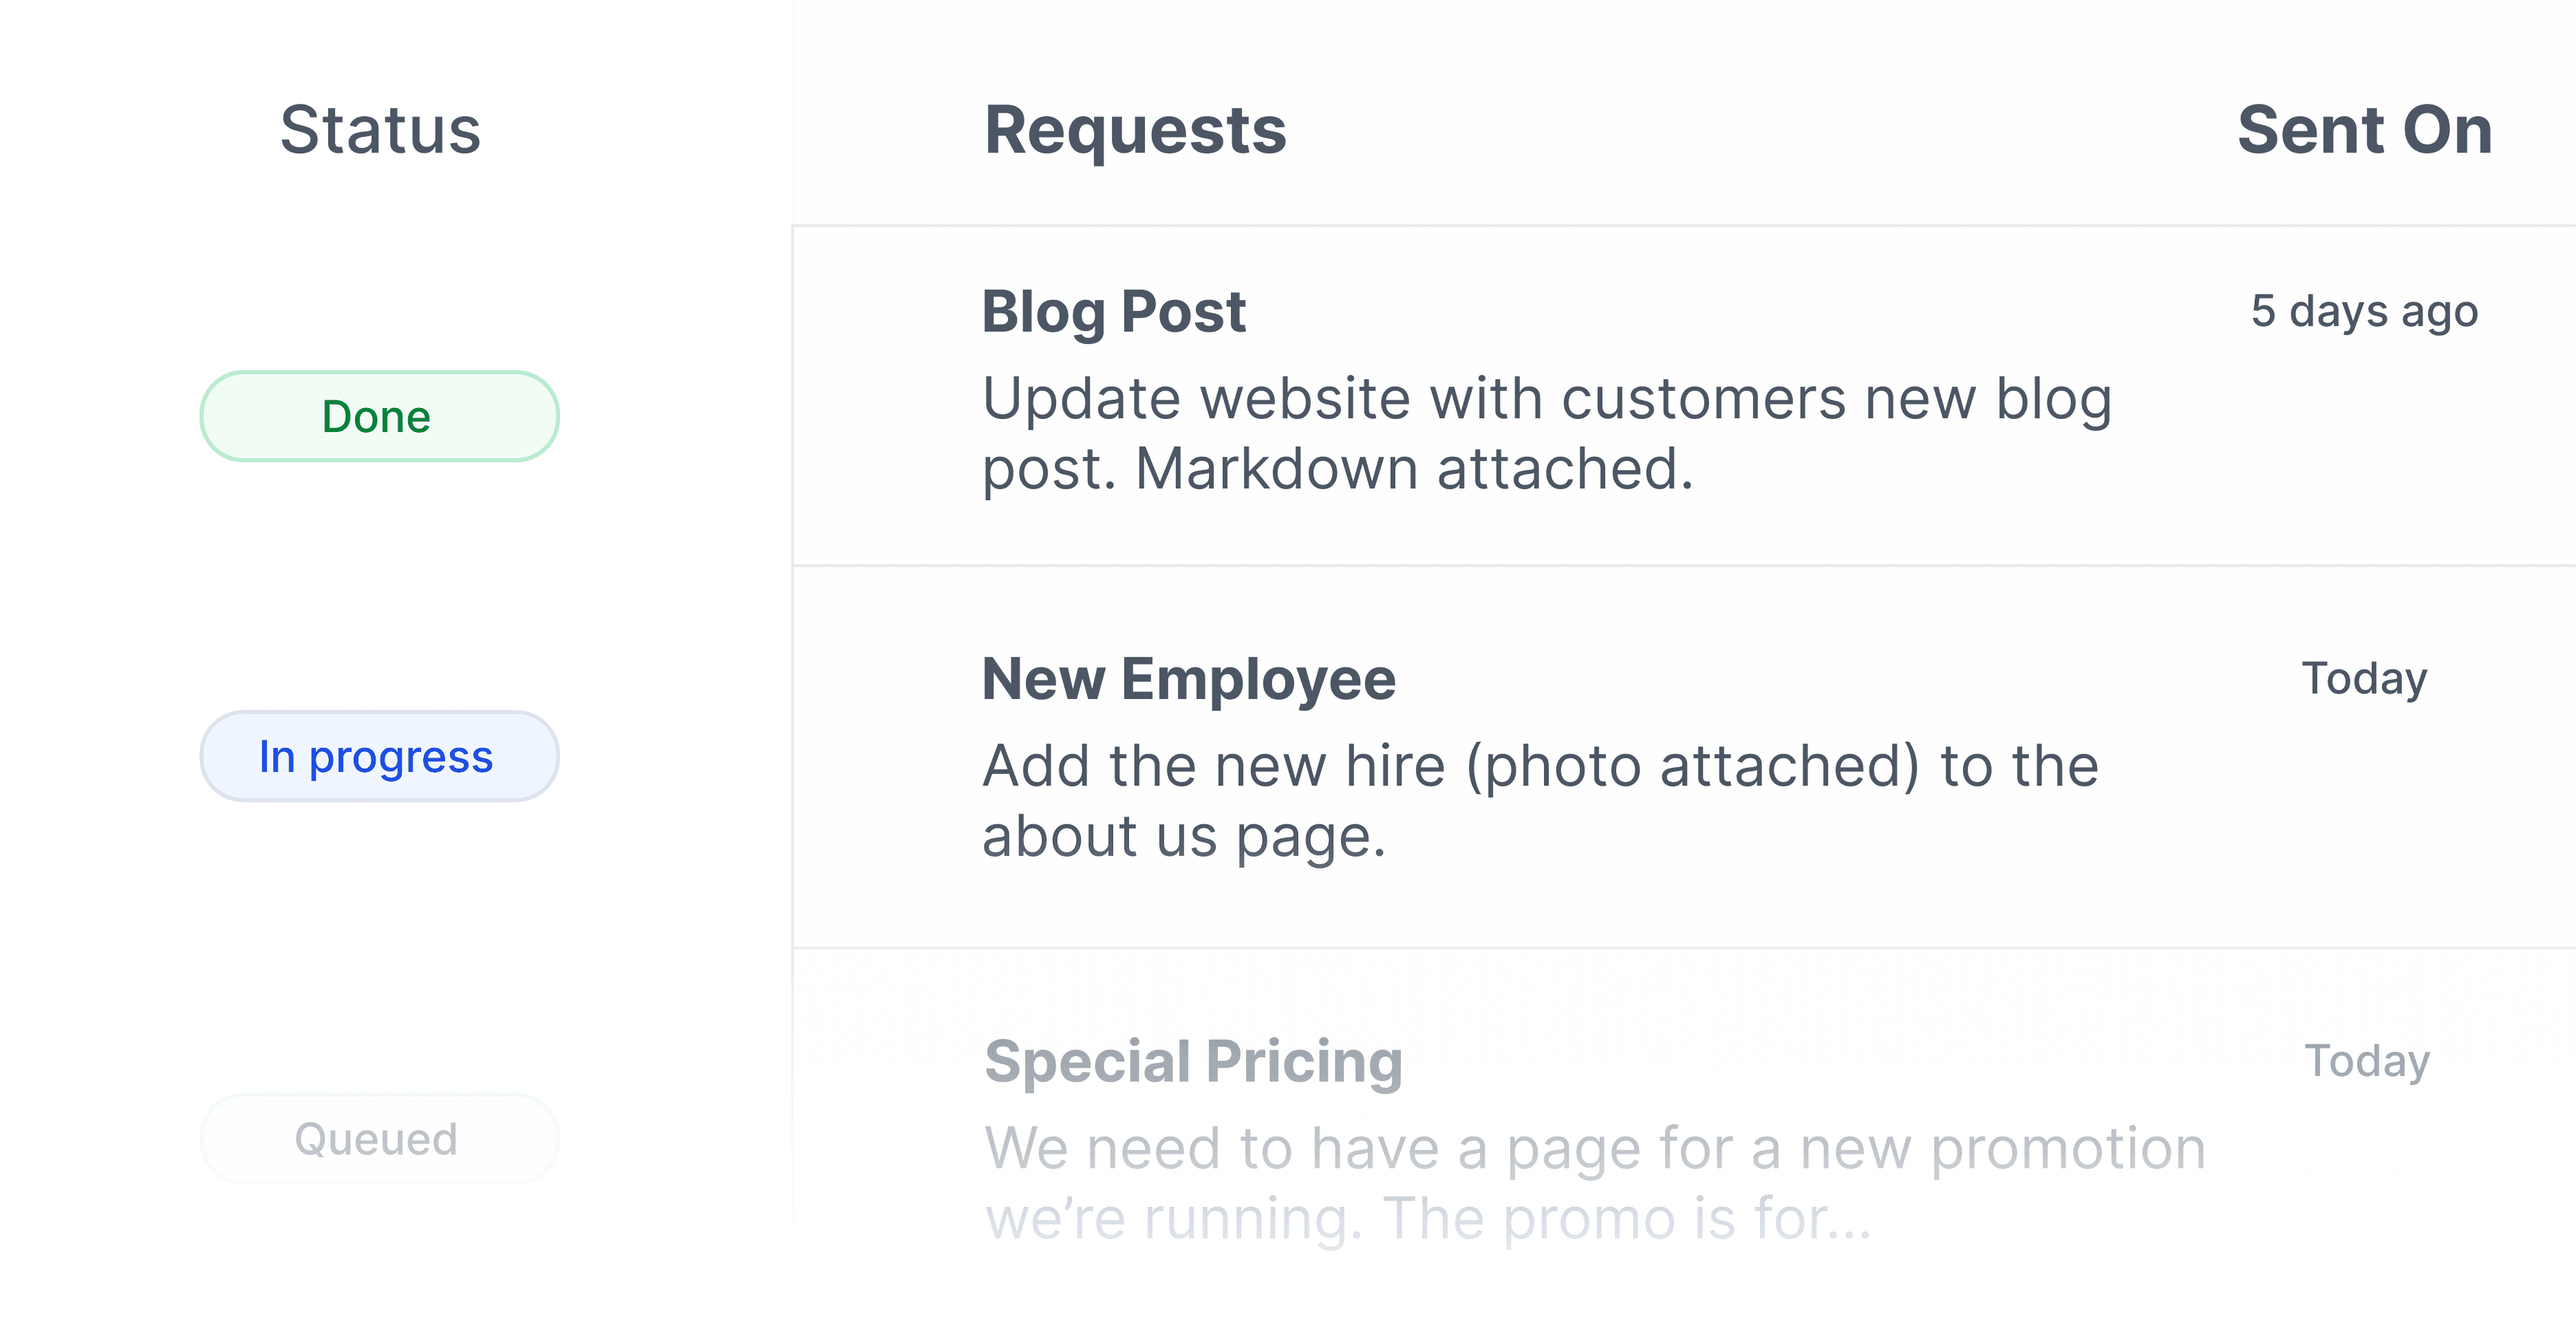2576x1321 pixels.
Task: Click the "(photo attached)" phrase in New Employee
Action: click(x=1692, y=766)
